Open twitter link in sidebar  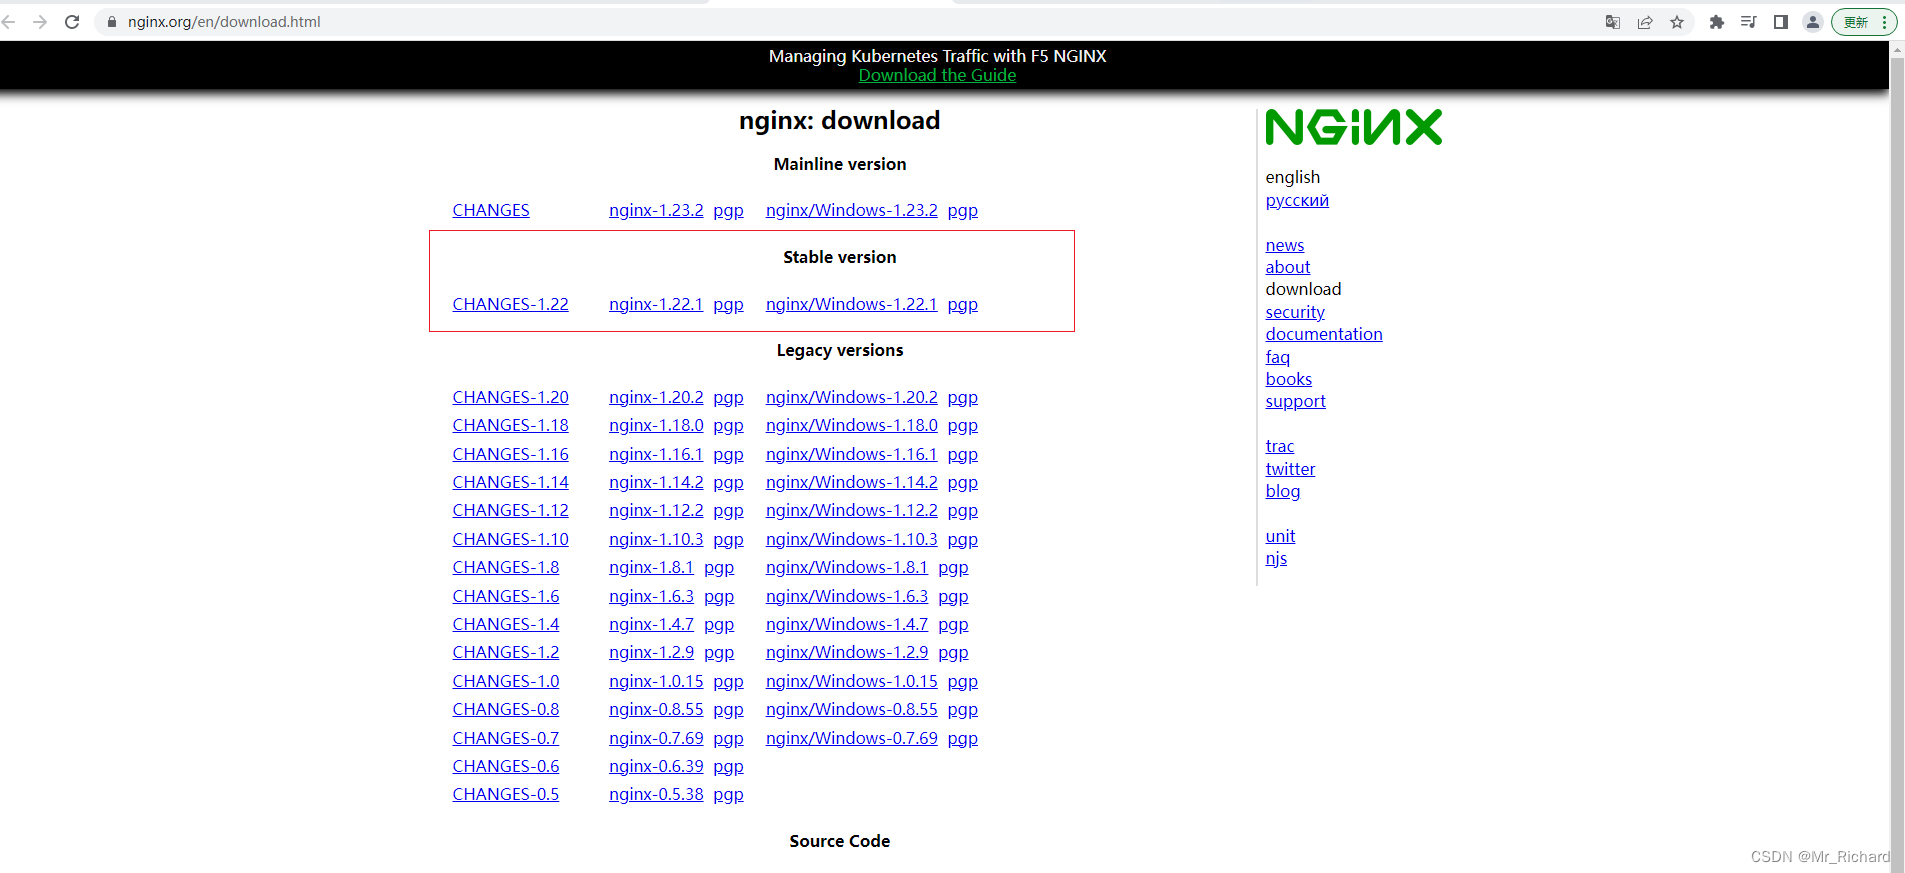tap(1291, 470)
